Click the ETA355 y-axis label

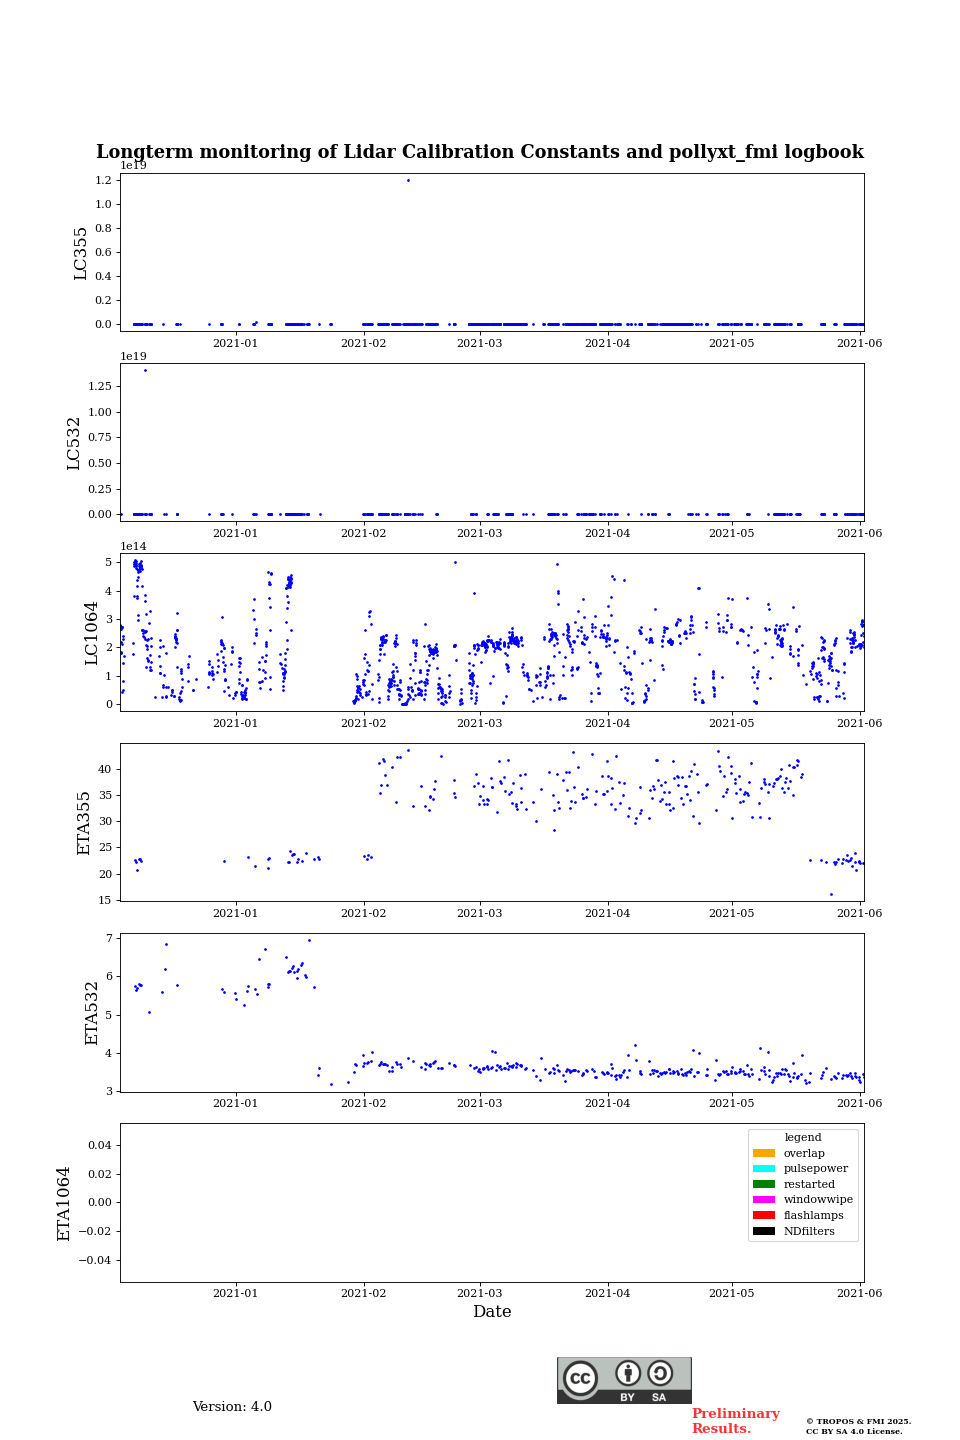[x=84, y=822]
